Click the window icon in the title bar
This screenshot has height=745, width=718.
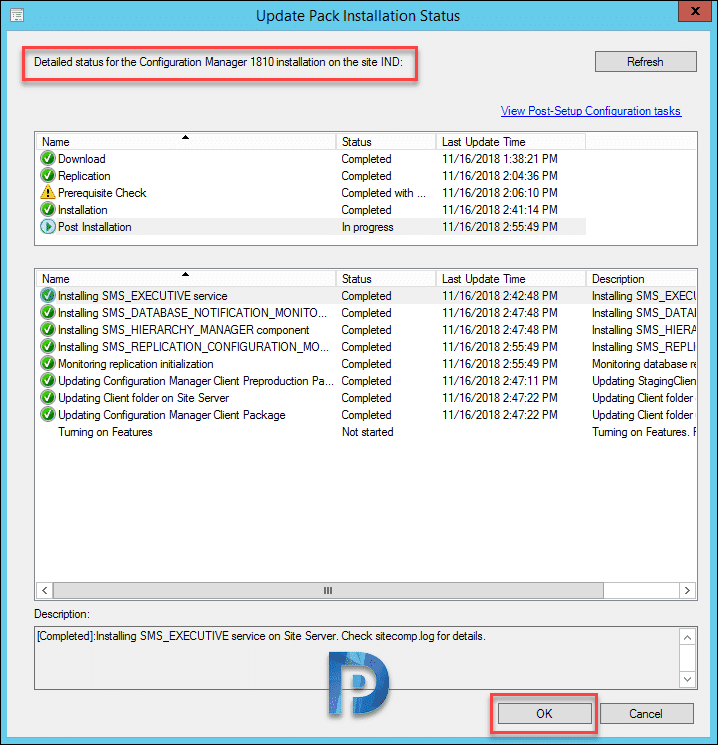tap(17, 15)
